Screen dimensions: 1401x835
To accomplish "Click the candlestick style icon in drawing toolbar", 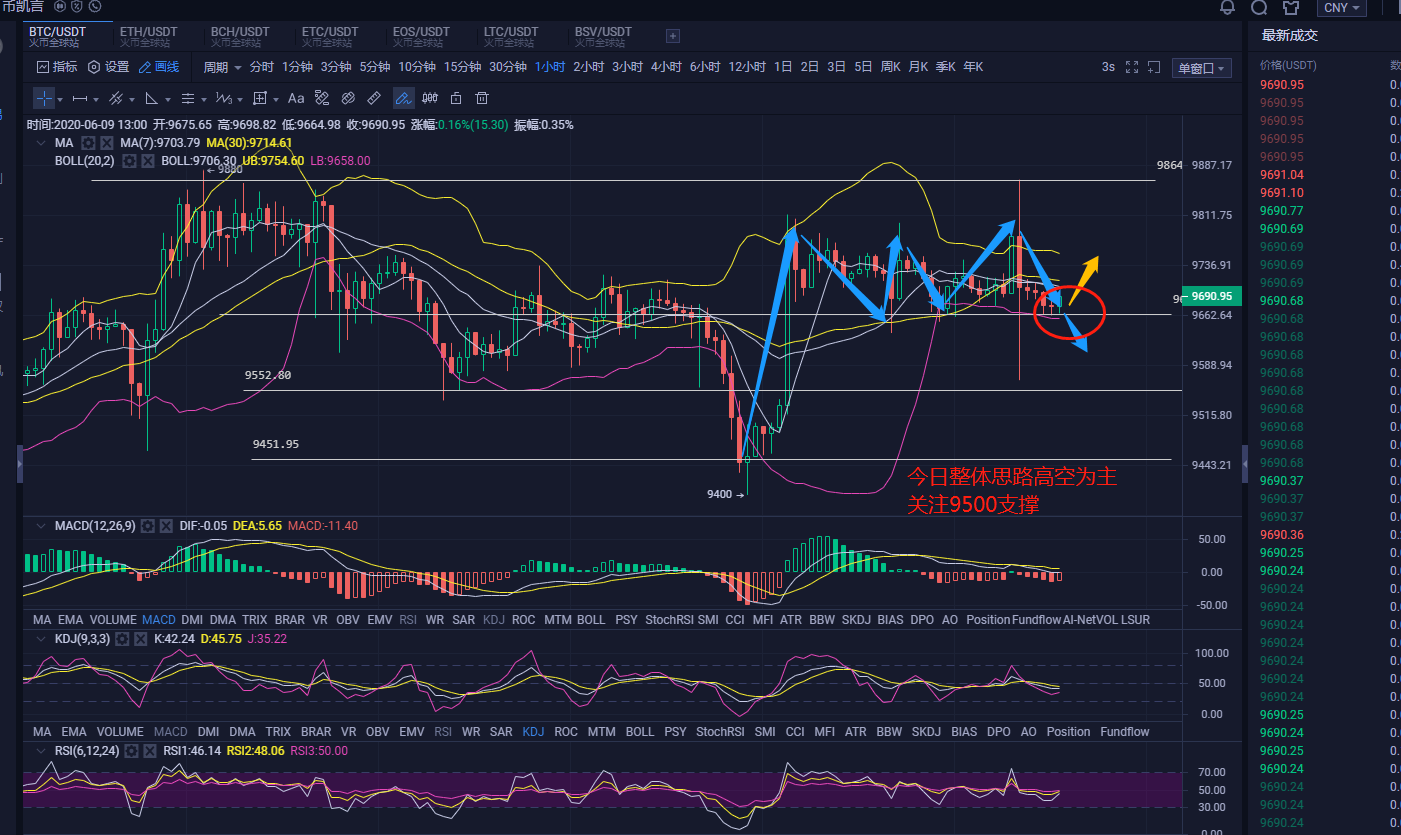I will (431, 98).
